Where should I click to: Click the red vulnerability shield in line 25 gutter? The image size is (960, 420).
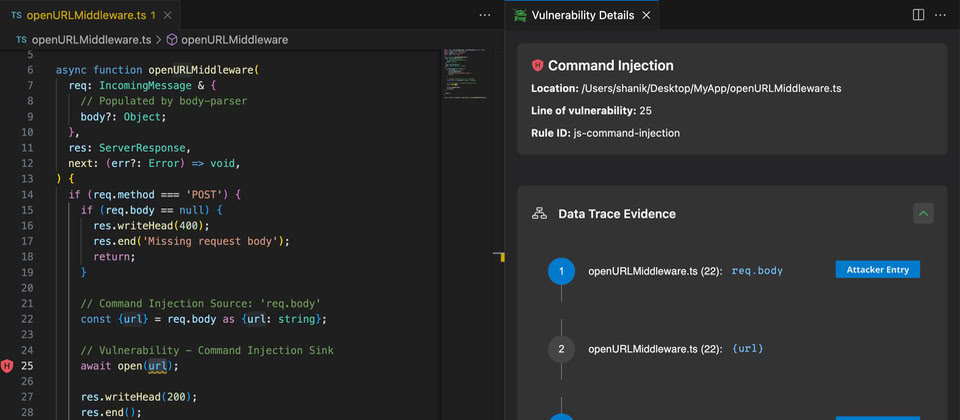point(8,367)
